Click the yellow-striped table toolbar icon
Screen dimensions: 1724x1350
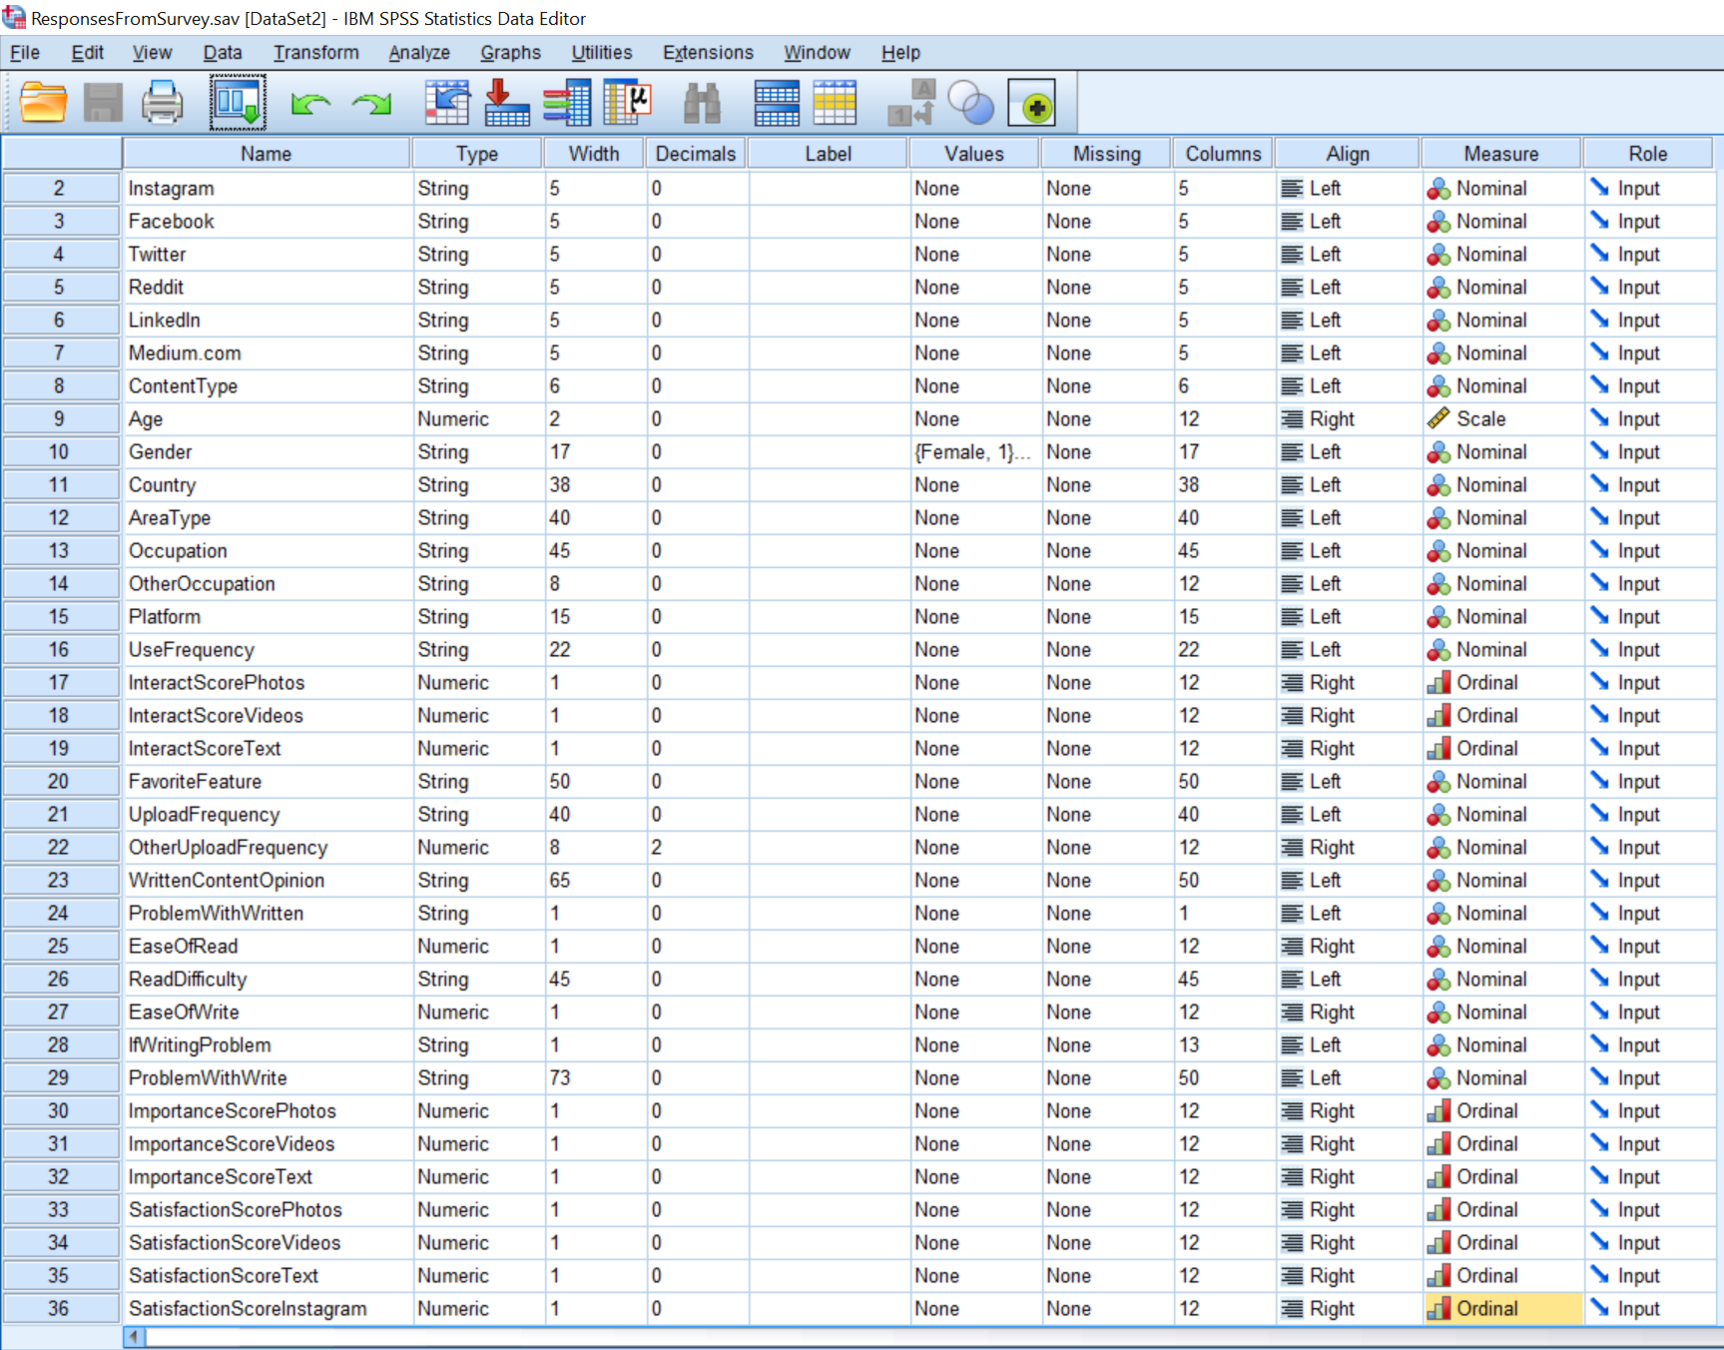(x=835, y=103)
